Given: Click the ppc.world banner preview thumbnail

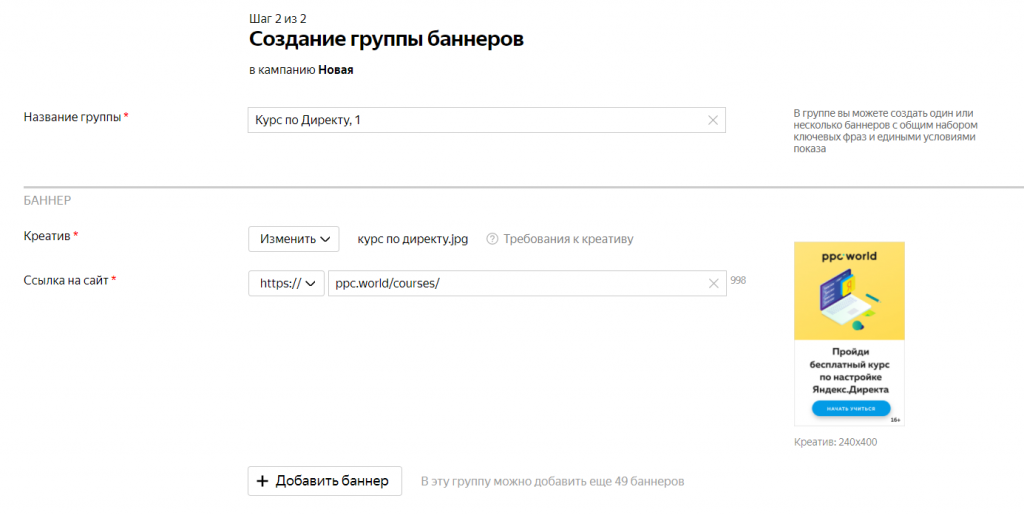Looking at the screenshot, I should pyautogui.click(x=849, y=334).
